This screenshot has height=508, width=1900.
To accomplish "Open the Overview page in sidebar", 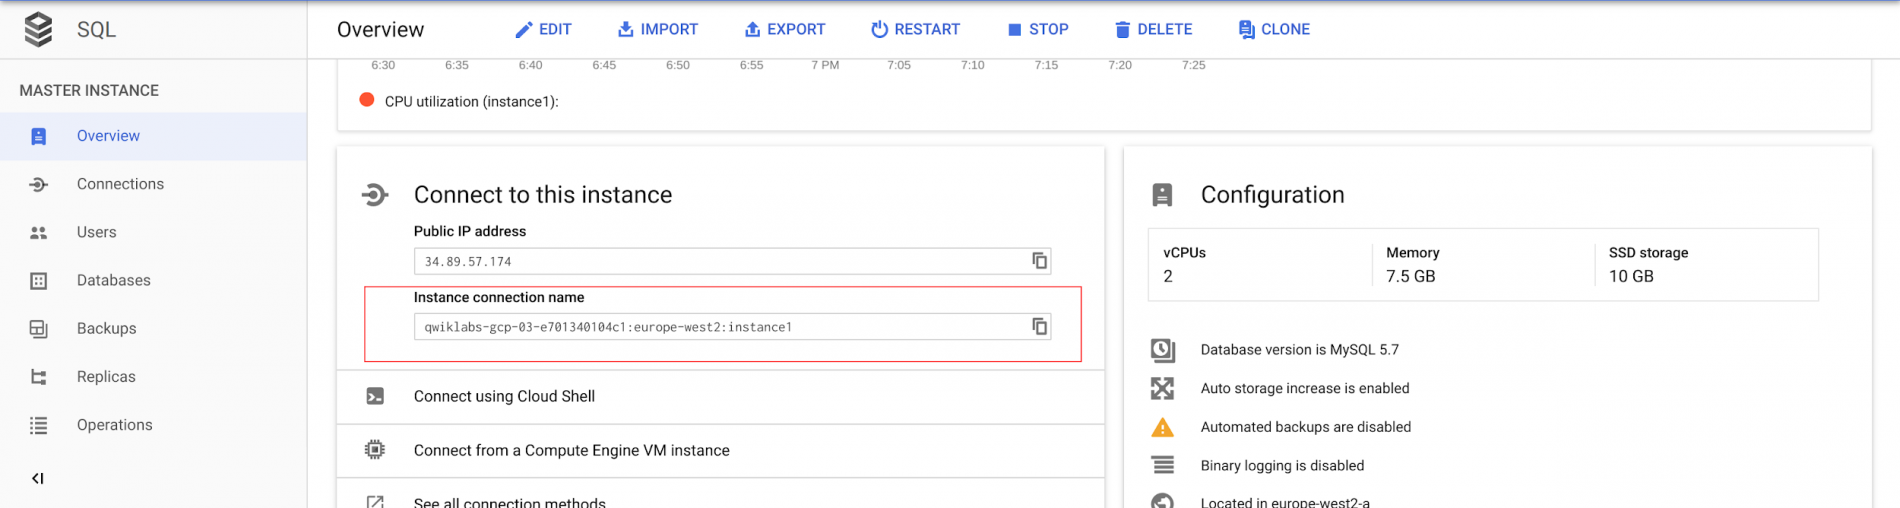I will (x=153, y=136).
